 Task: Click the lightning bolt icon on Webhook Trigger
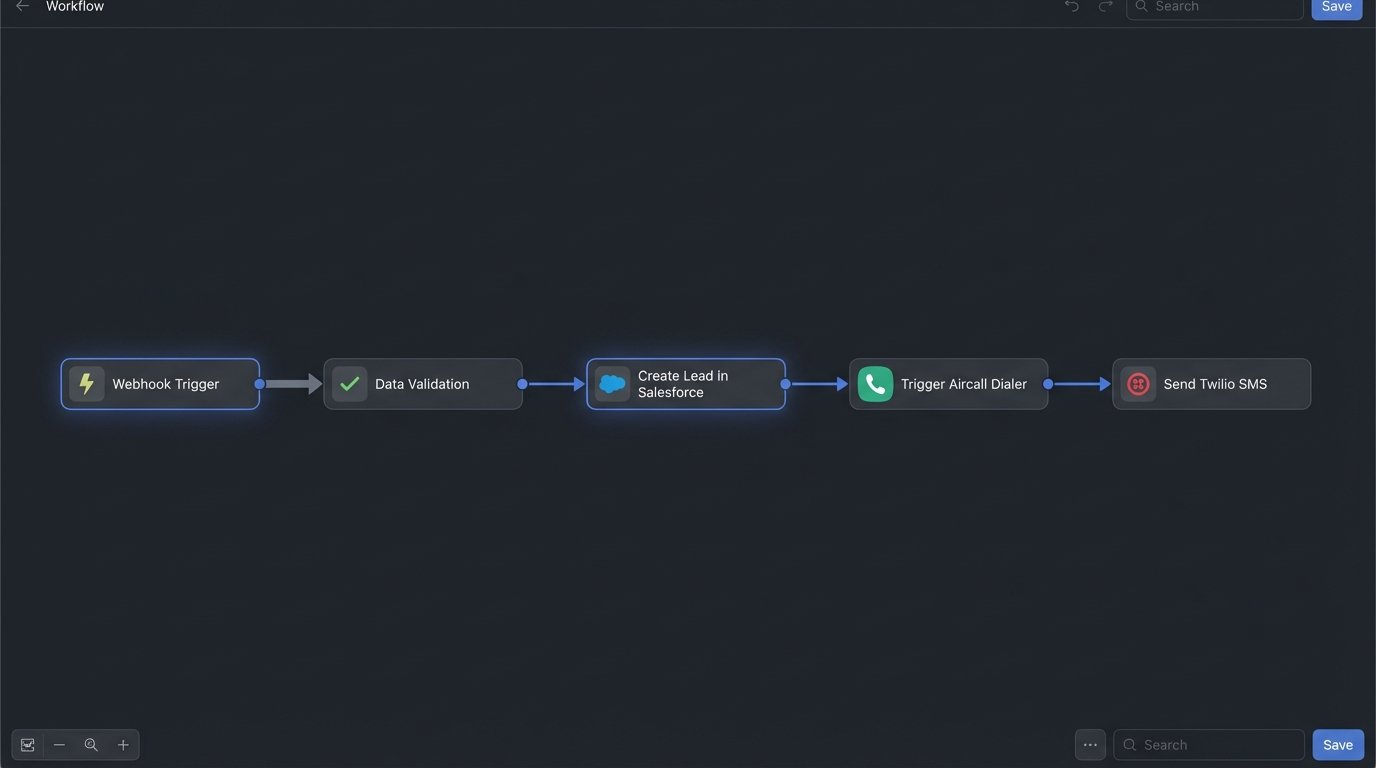87,384
